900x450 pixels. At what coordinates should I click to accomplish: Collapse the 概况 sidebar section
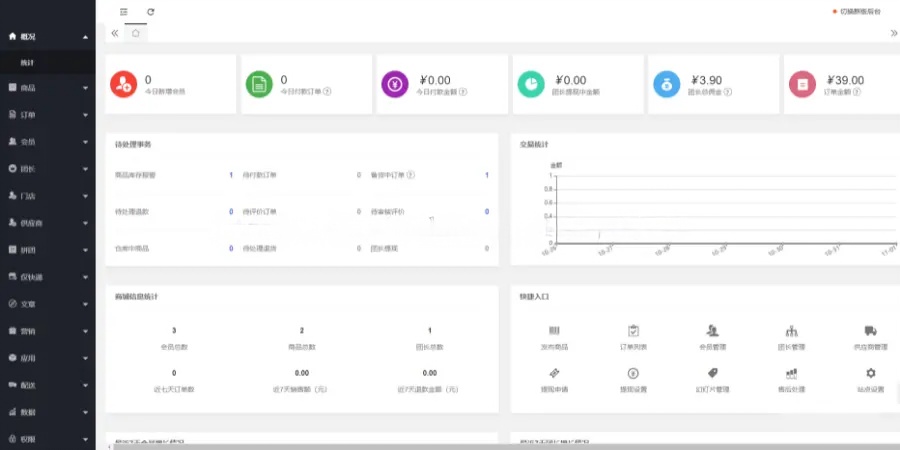pos(47,37)
